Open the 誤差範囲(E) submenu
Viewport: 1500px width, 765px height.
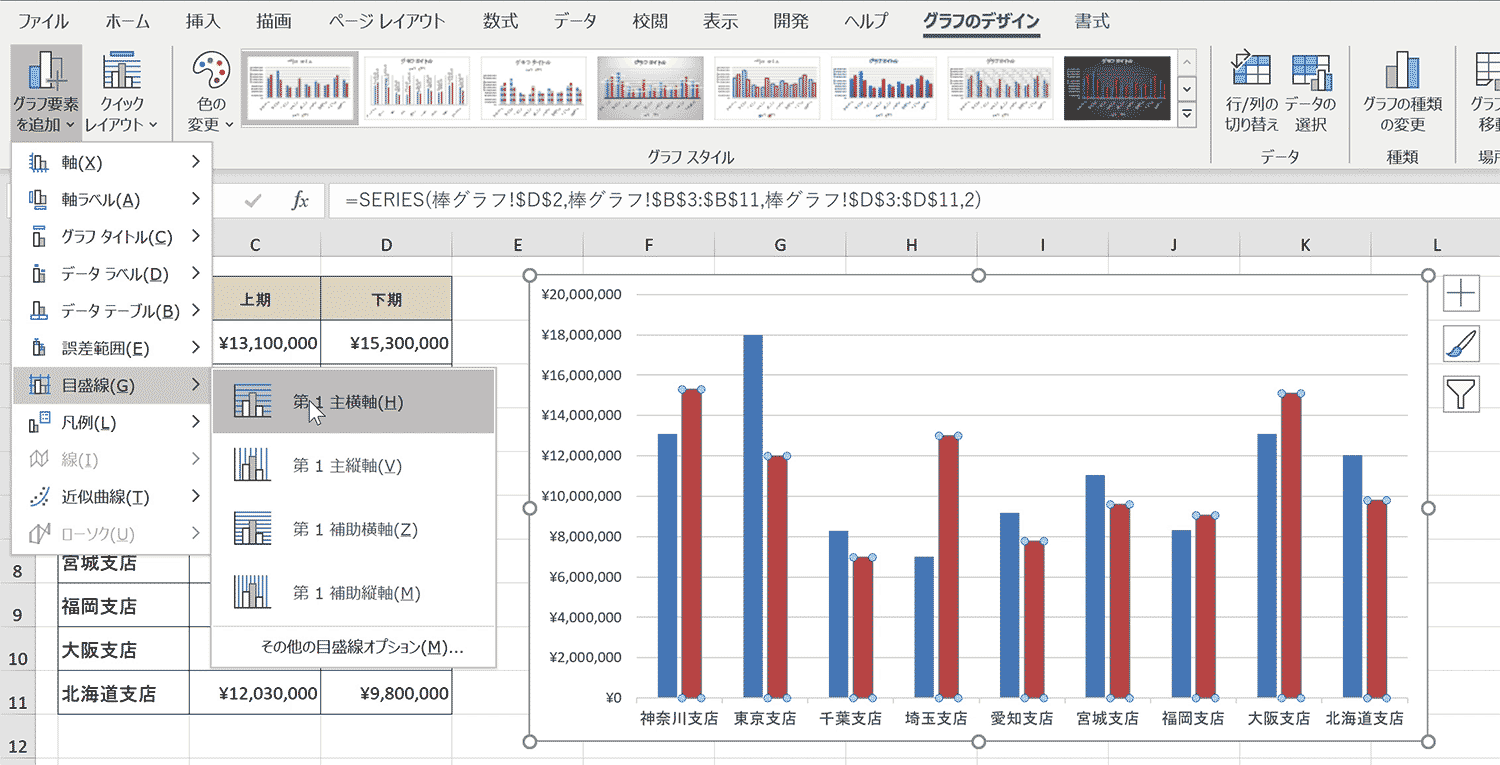(x=112, y=348)
